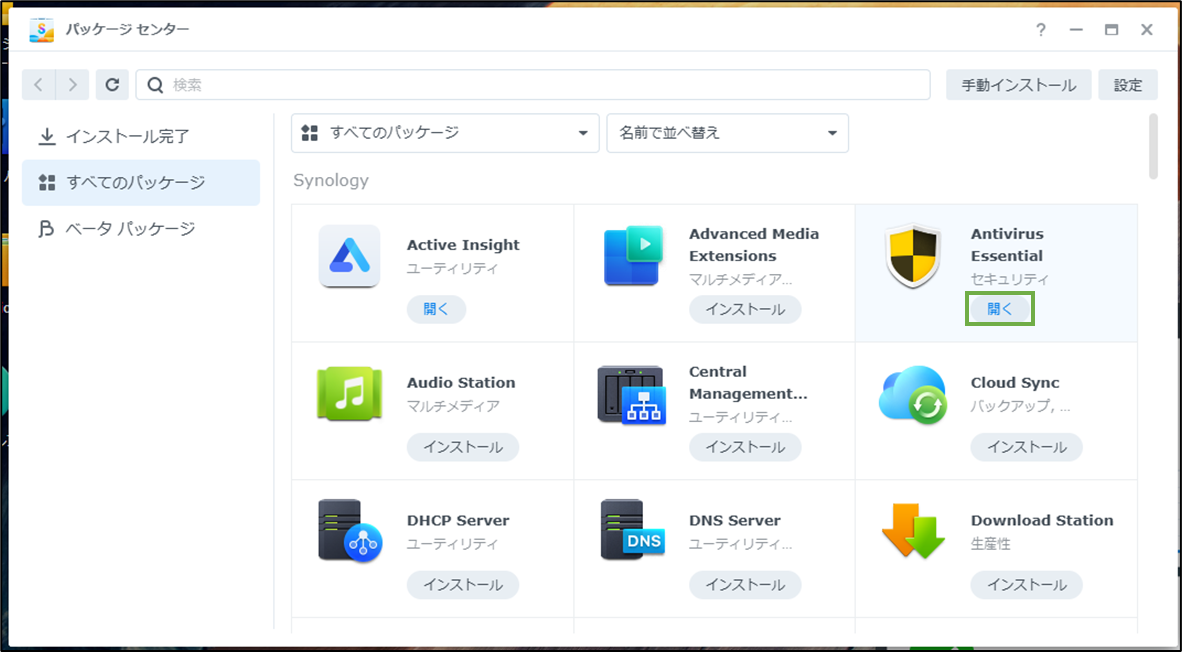Click the Download Station title
This screenshot has height=652, width=1182.
click(1042, 521)
